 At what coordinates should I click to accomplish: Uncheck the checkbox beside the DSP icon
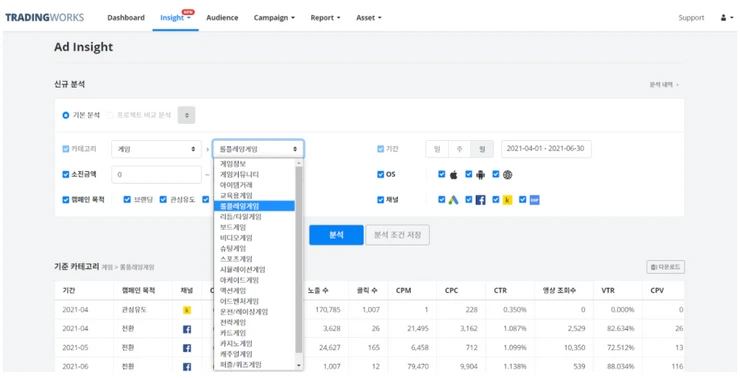[x=522, y=200]
